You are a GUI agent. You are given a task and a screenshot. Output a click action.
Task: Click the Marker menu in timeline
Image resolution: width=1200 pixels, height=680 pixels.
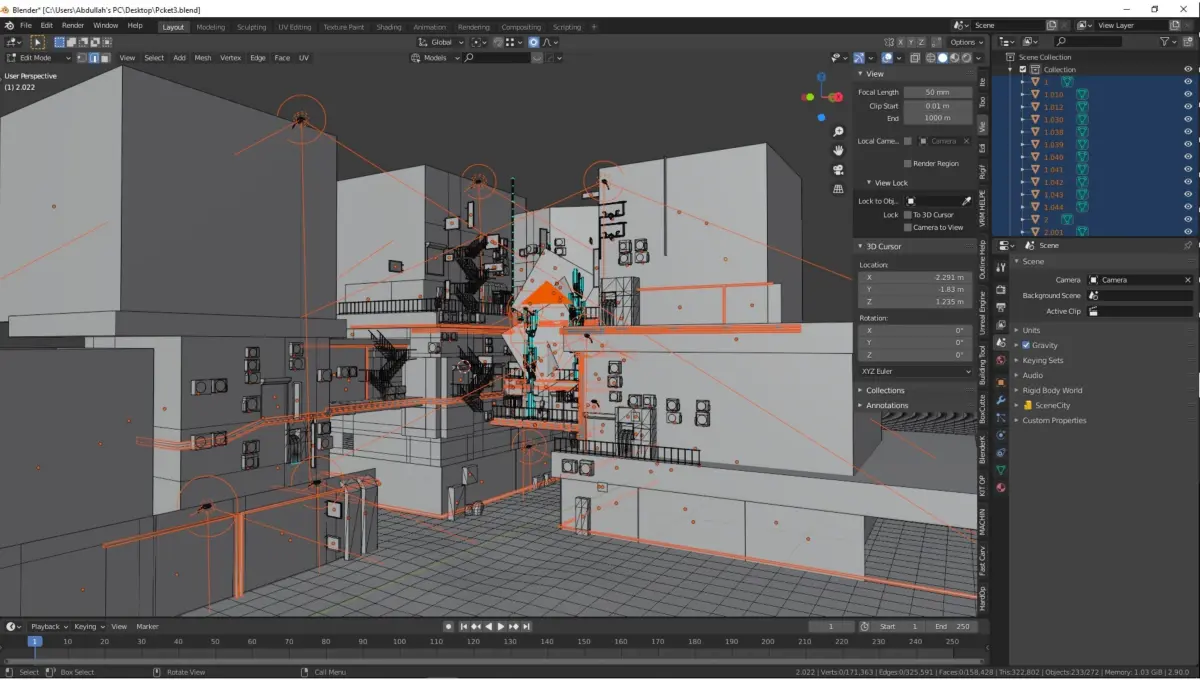(147, 626)
